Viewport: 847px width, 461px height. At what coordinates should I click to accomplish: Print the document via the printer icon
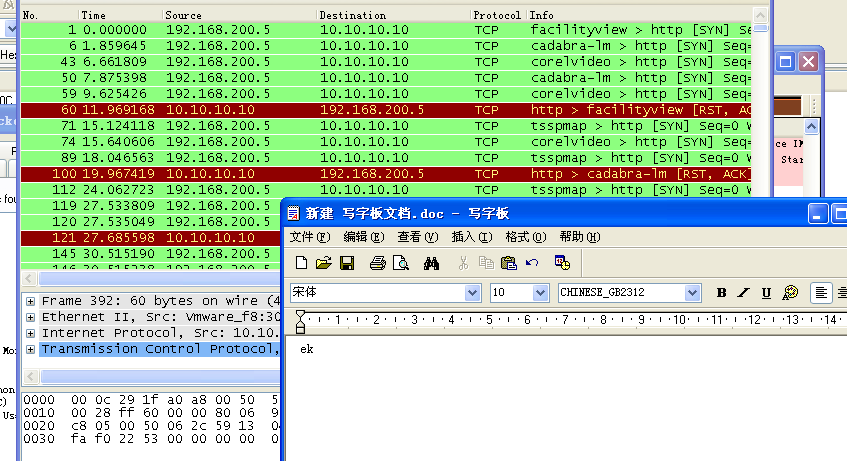(x=378, y=263)
